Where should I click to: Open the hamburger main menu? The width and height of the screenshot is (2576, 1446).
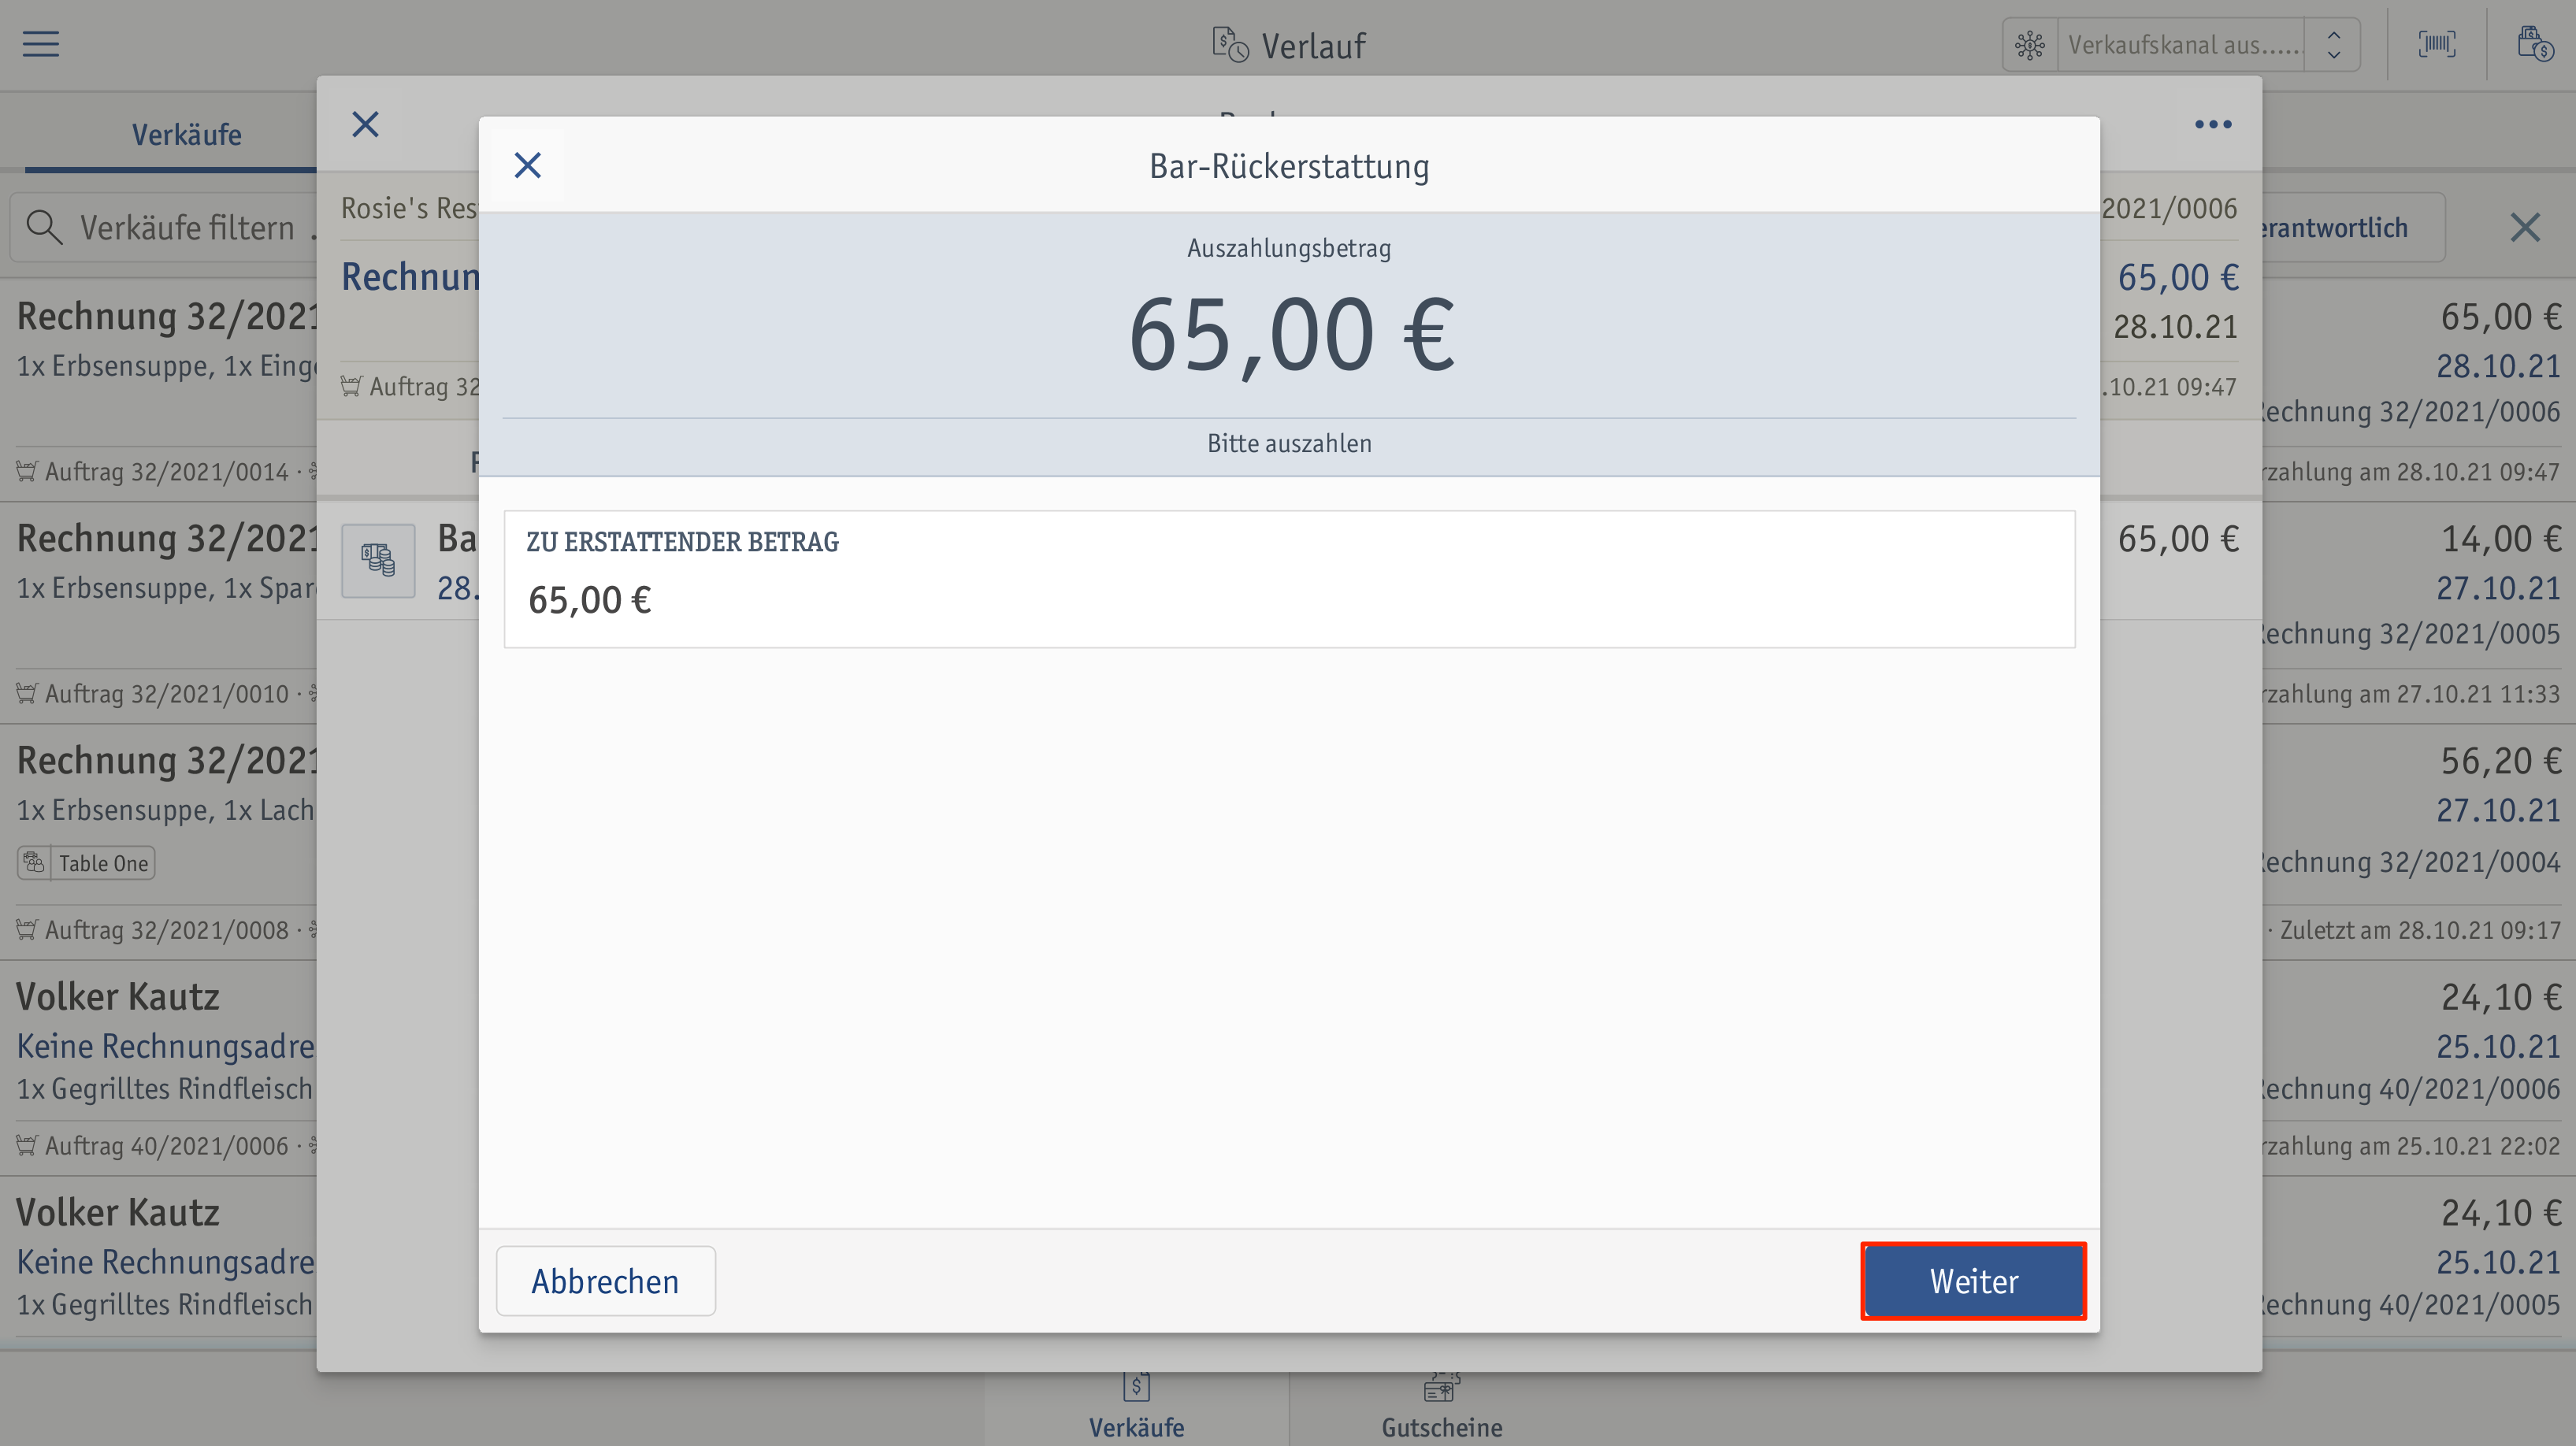click(41, 44)
